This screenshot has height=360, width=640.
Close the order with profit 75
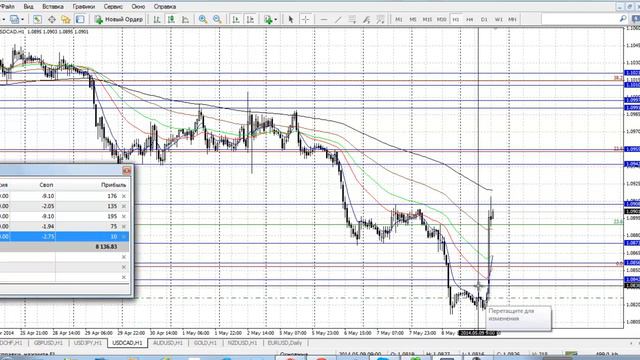124,226
